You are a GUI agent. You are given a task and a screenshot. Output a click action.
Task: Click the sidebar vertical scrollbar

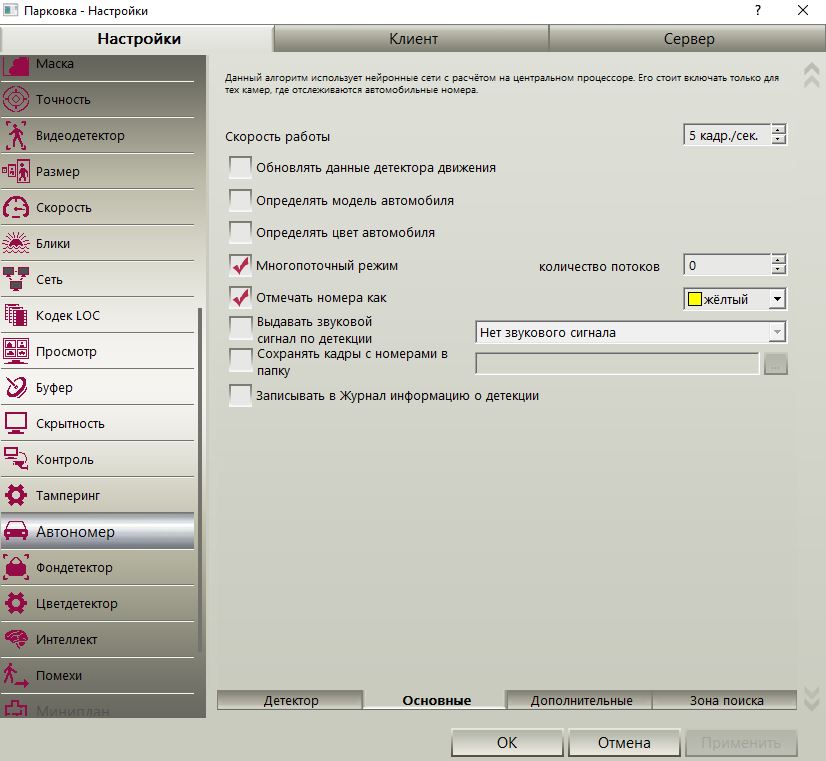(x=200, y=479)
